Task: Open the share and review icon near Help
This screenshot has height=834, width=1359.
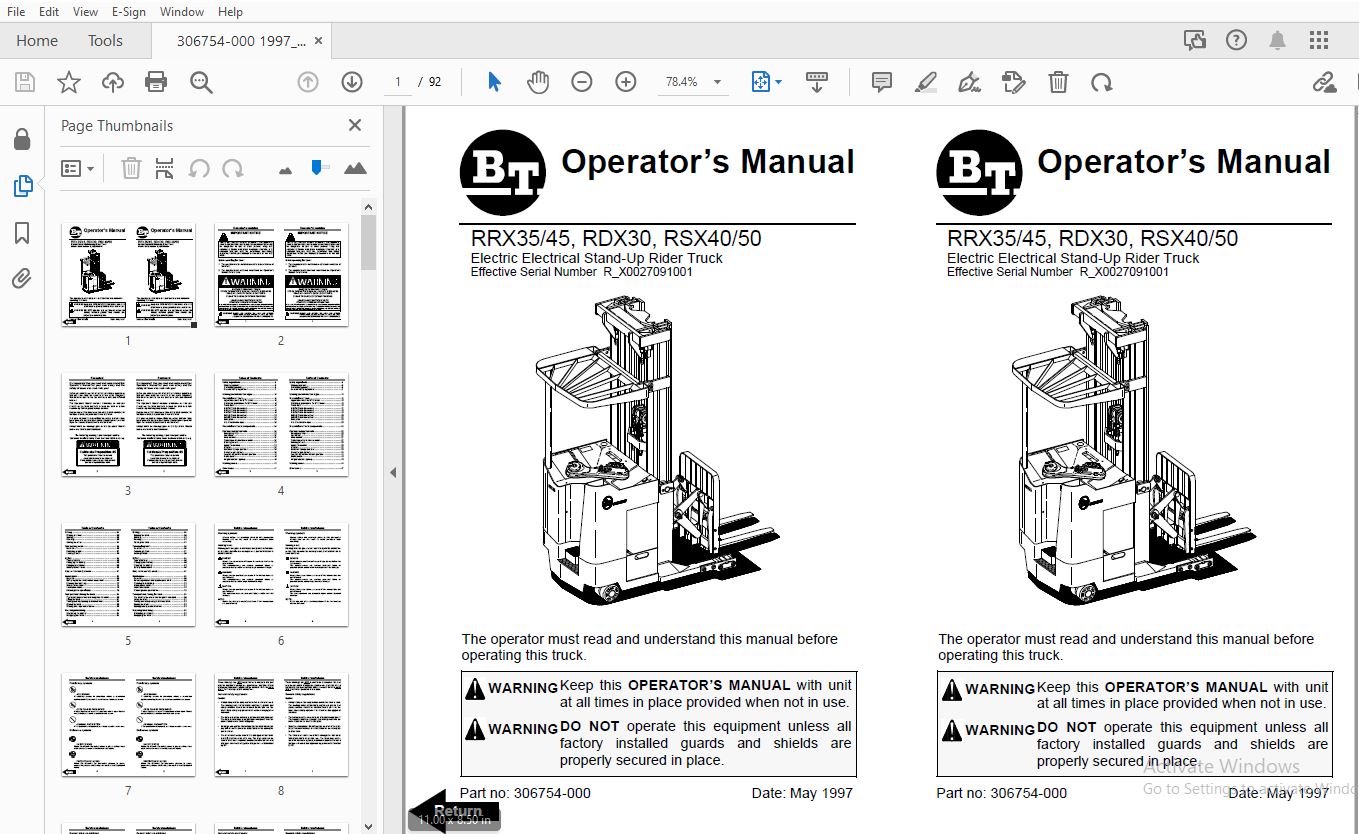Action: pos(1194,40)
